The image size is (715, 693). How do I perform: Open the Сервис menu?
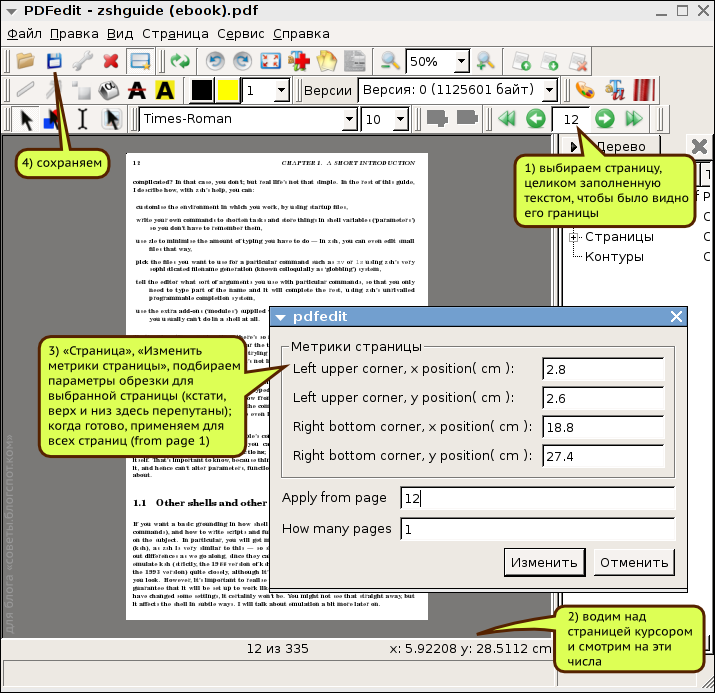pyautogui.click(x=241, y=34)
